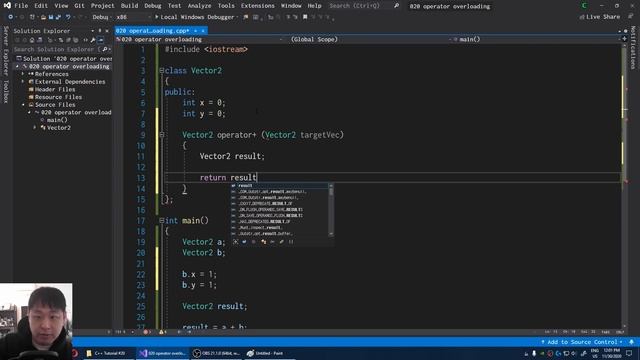Open the Global Scope dropdown
The width and height of the screenshot is (640, 360).
click(x=369, y=39)
